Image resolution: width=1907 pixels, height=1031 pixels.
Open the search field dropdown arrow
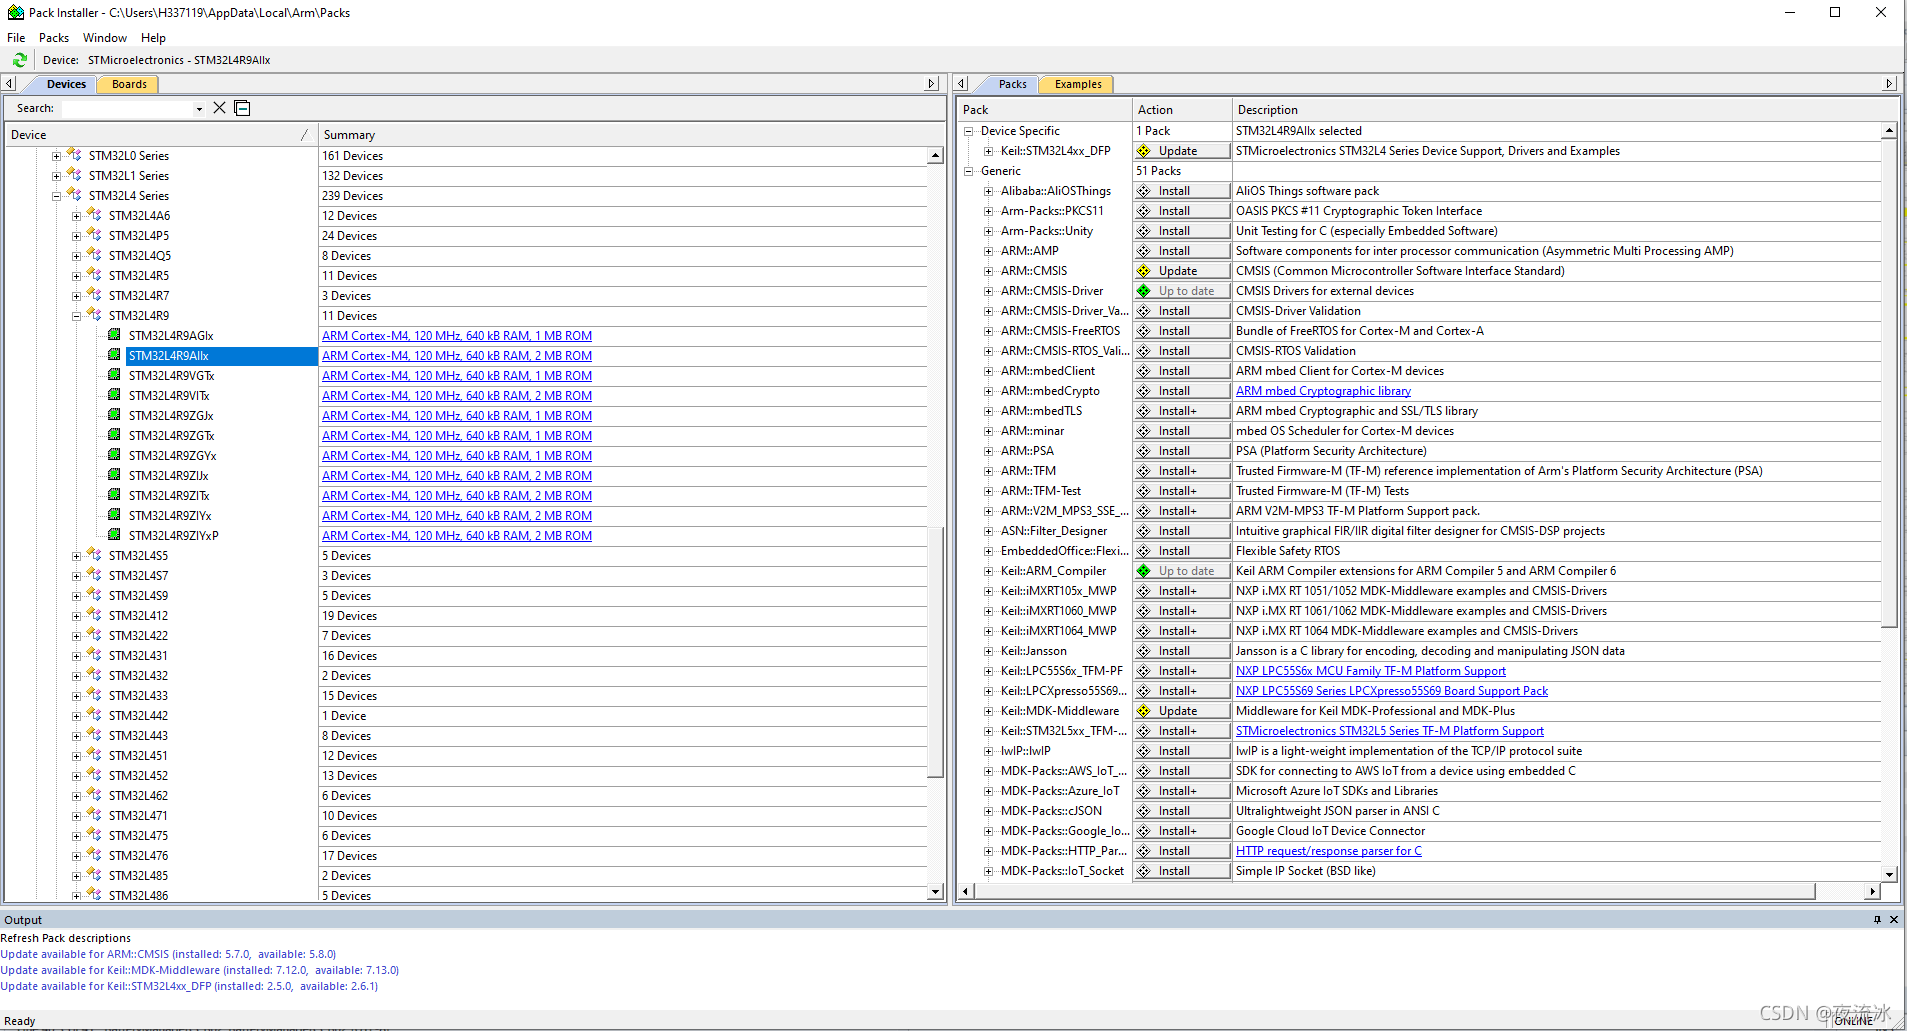click(x=199, y=109)
